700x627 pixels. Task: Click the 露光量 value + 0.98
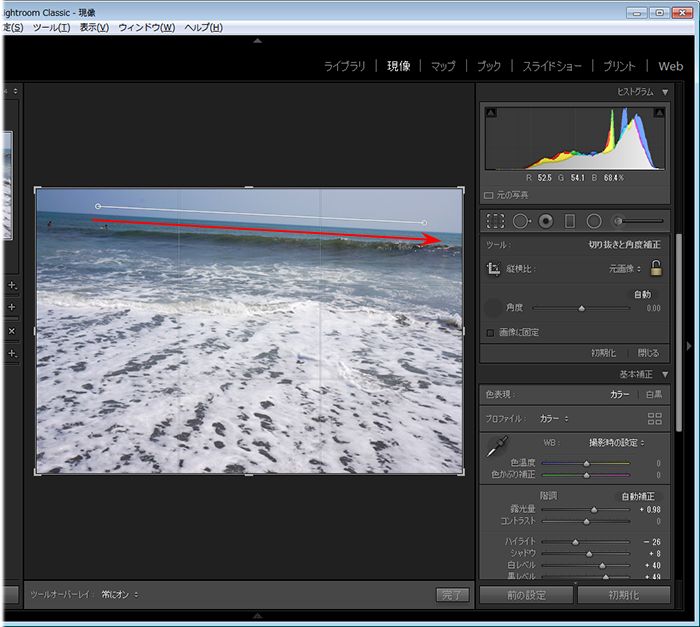[650, 510]
